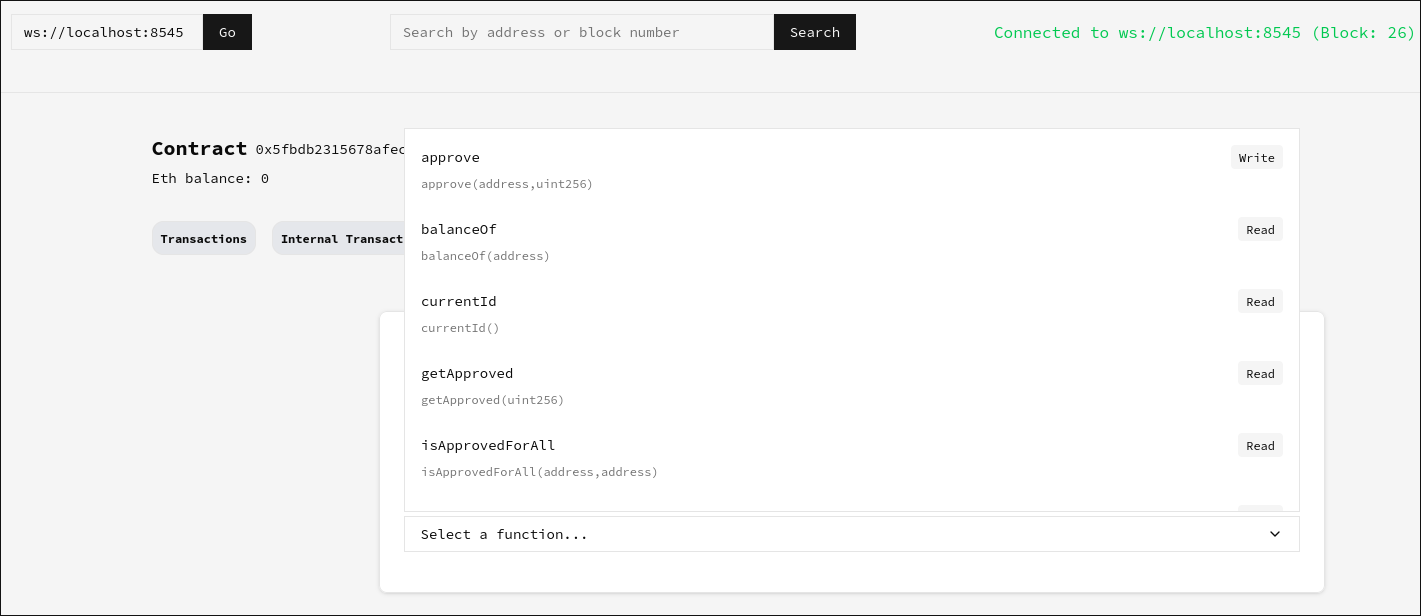1421x616 pixels.
Task: Focus the address or block search box
Action: click(581, 32)
